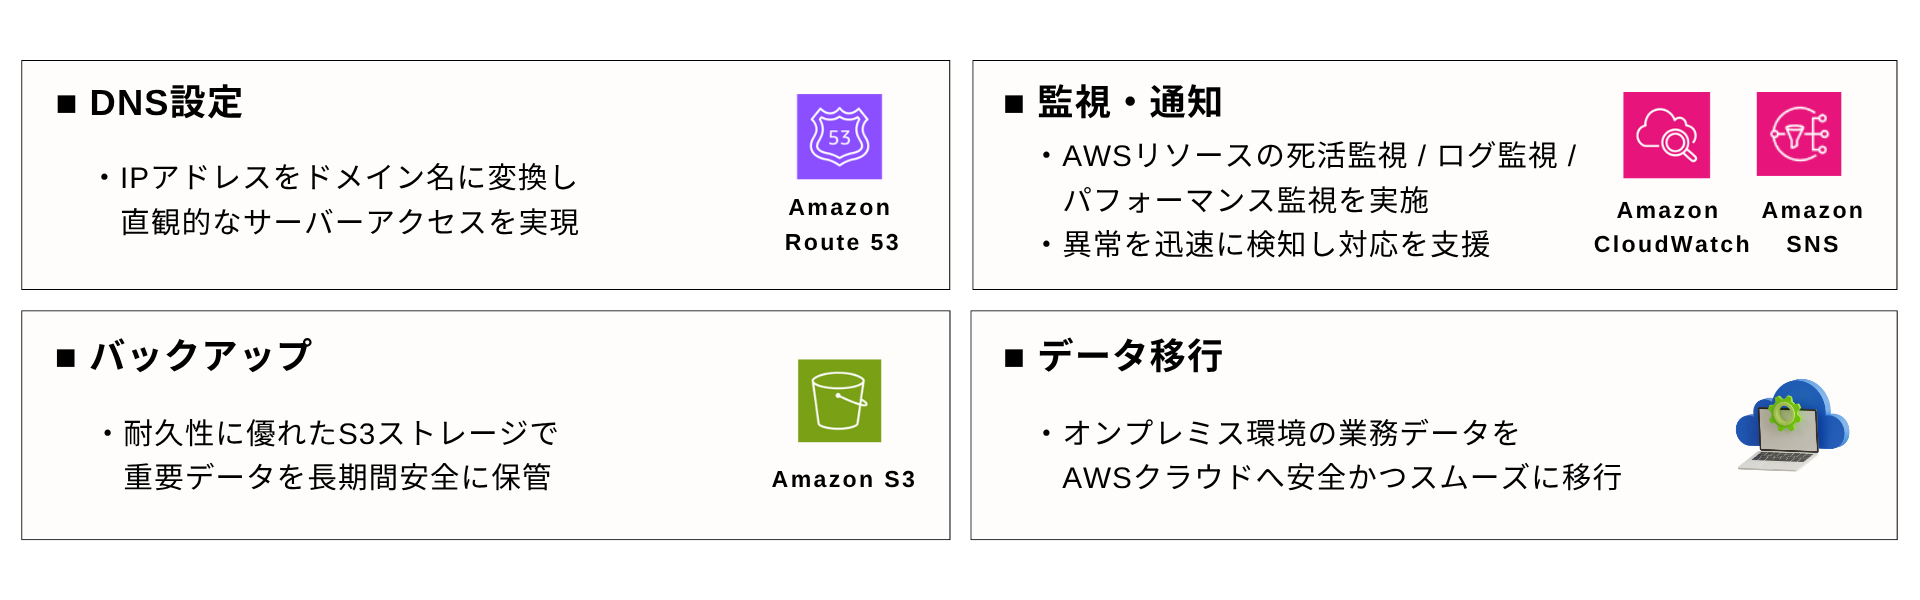Image resolution: width=1920 pixels, height=600 pixels.
Task: Click the 異常を迅速に検知し対応を支援 bullet
Action: pos(1276,245)
